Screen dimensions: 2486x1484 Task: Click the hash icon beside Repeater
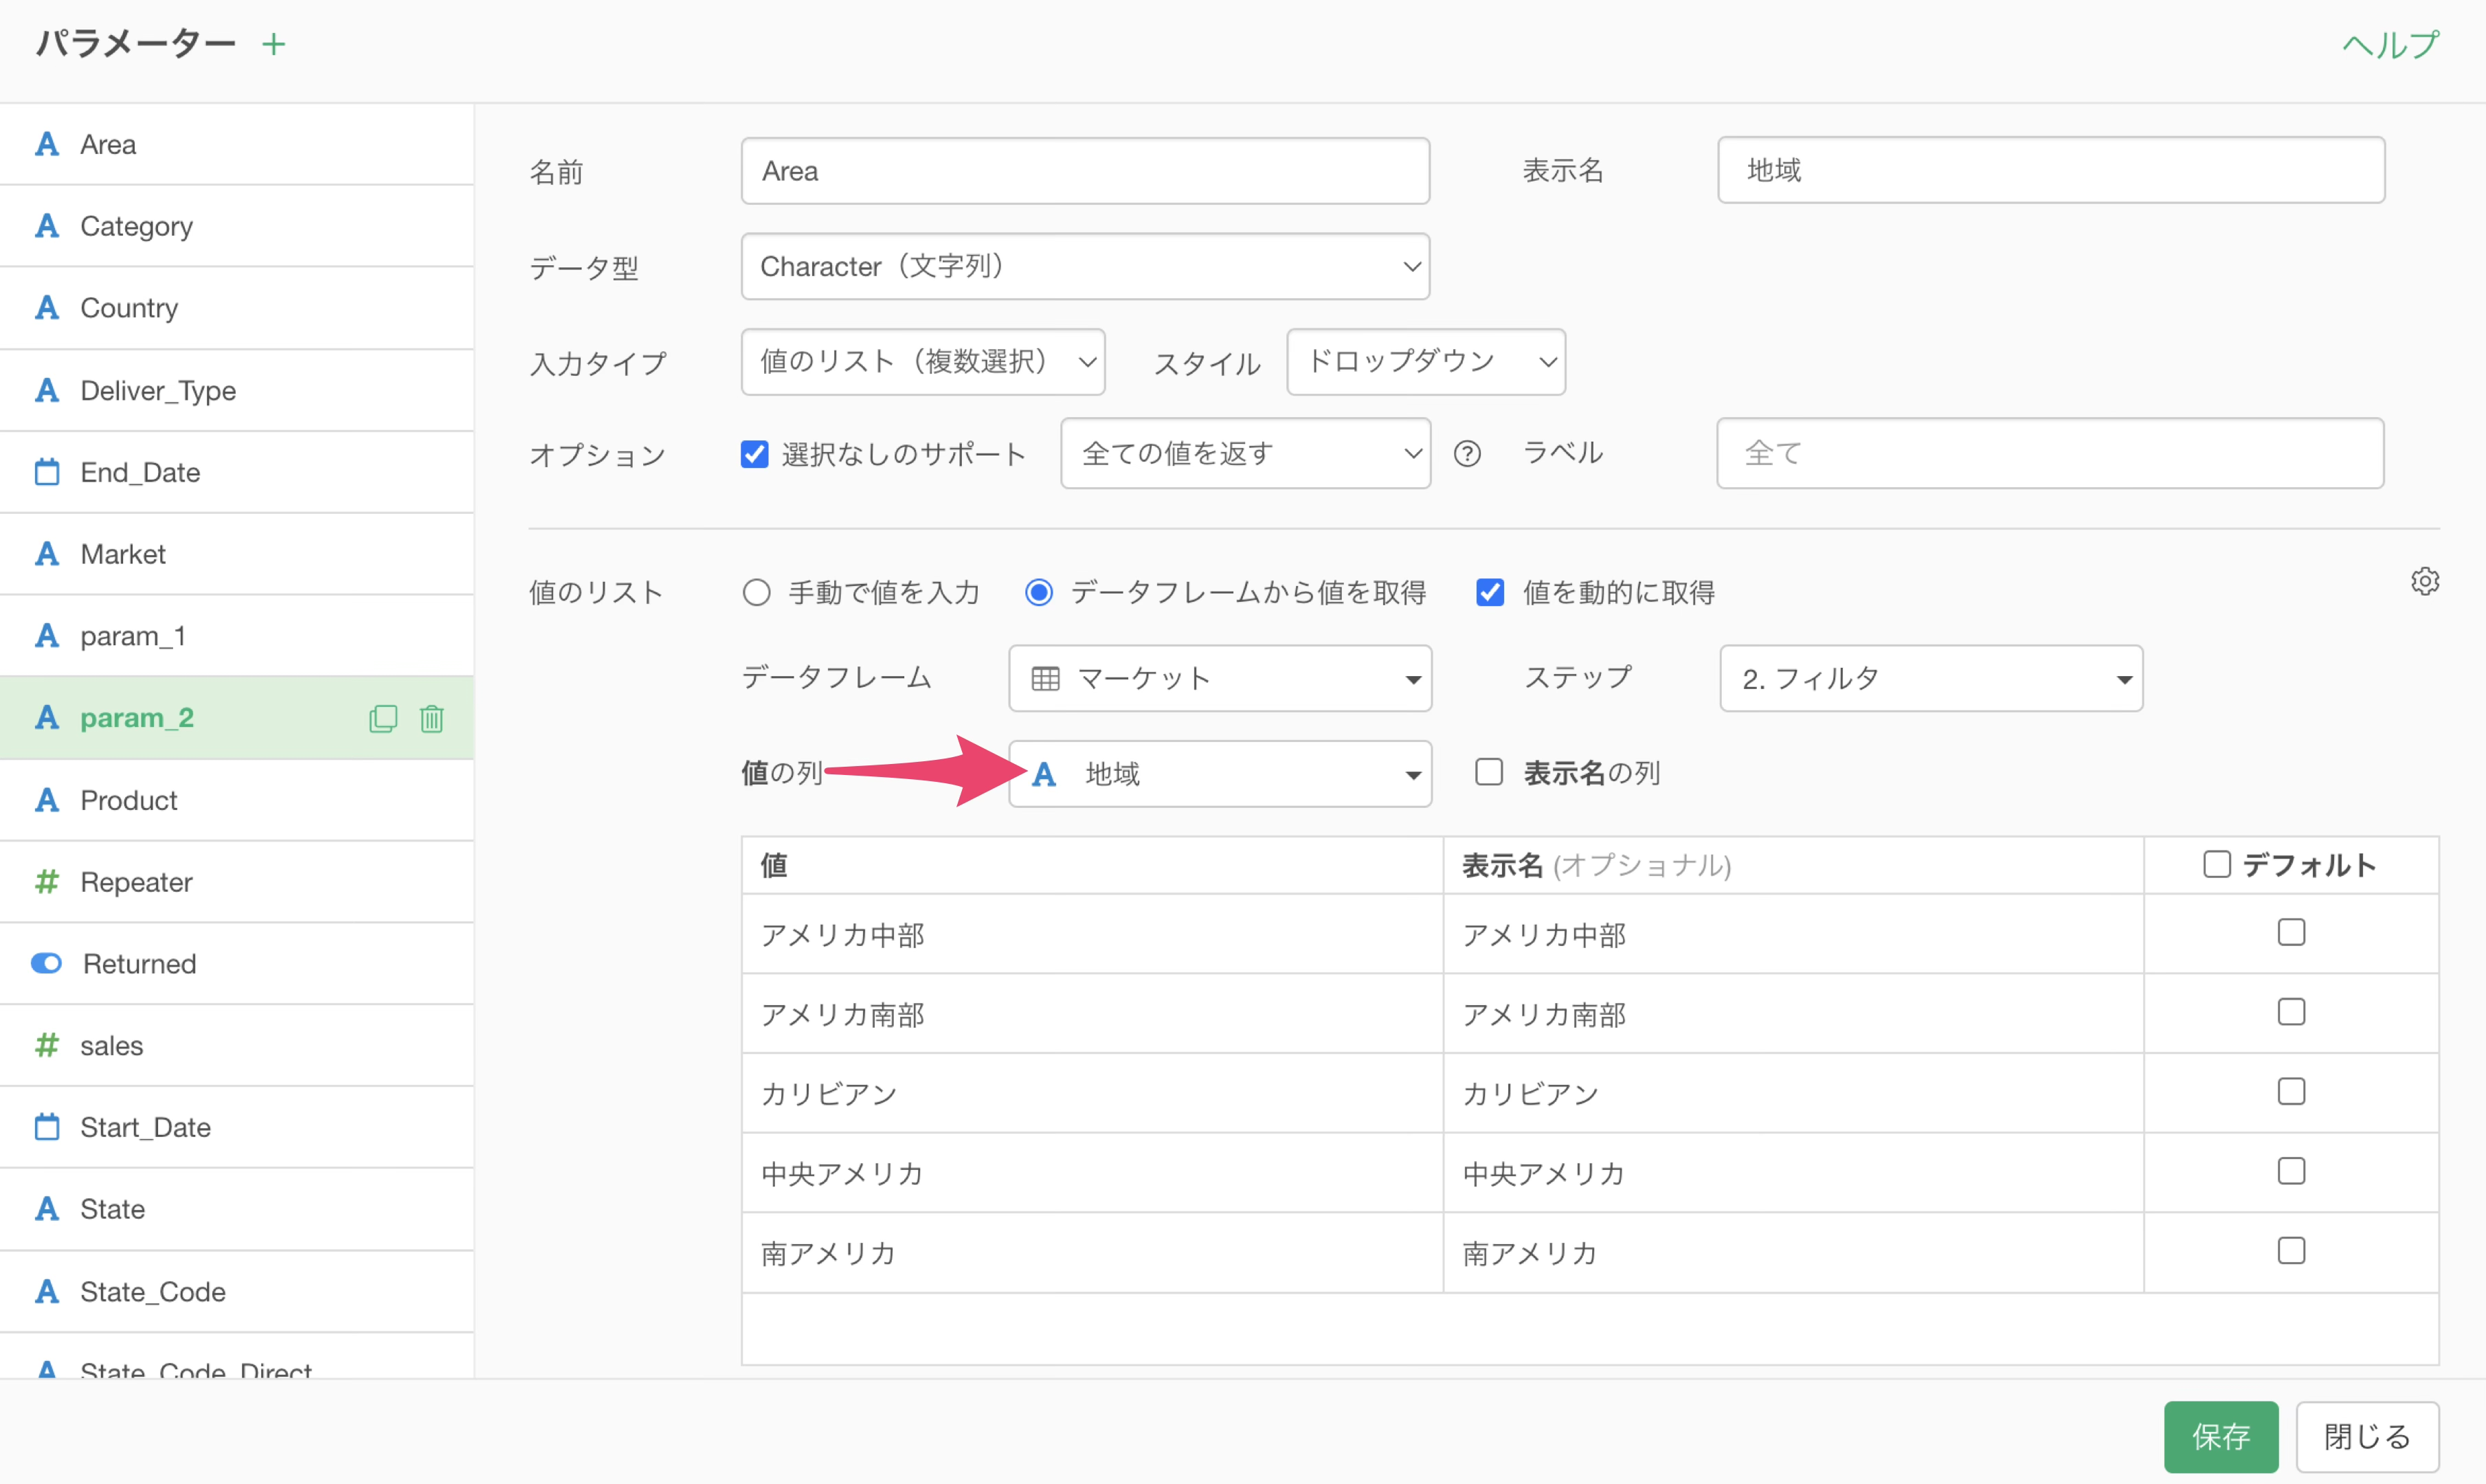(47, 882)
